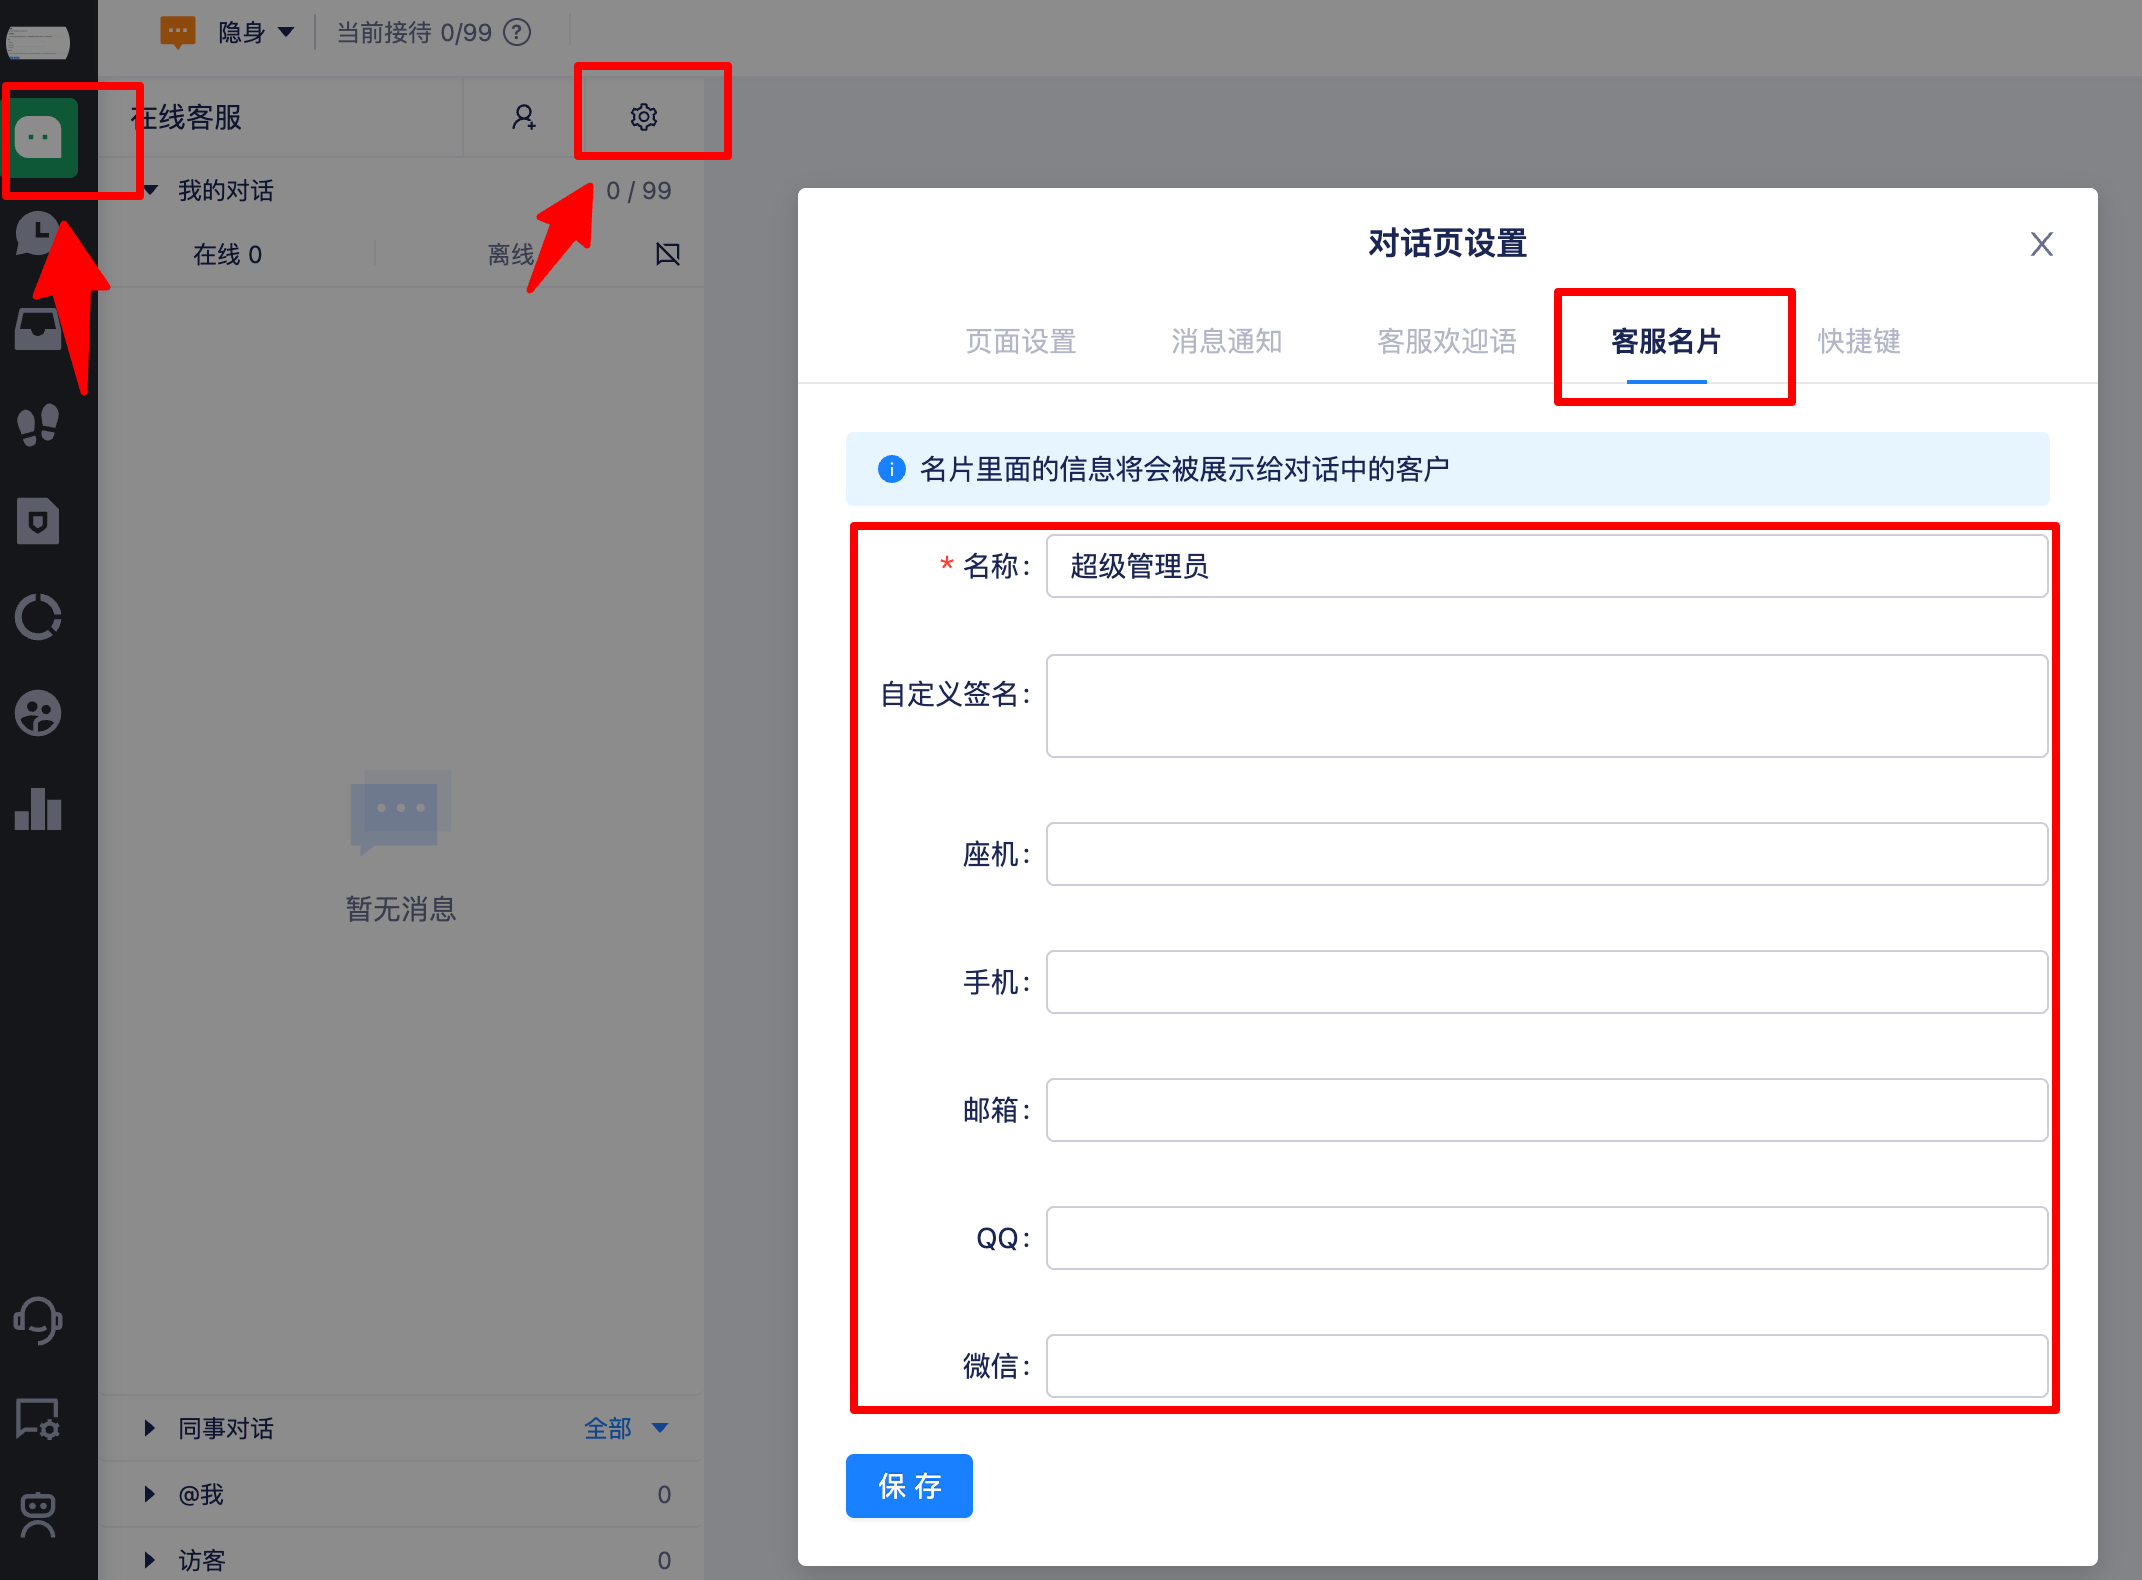Switch to the 快捷键 tab
Screen dimensions: 2142x1580
pos(1859,342)
